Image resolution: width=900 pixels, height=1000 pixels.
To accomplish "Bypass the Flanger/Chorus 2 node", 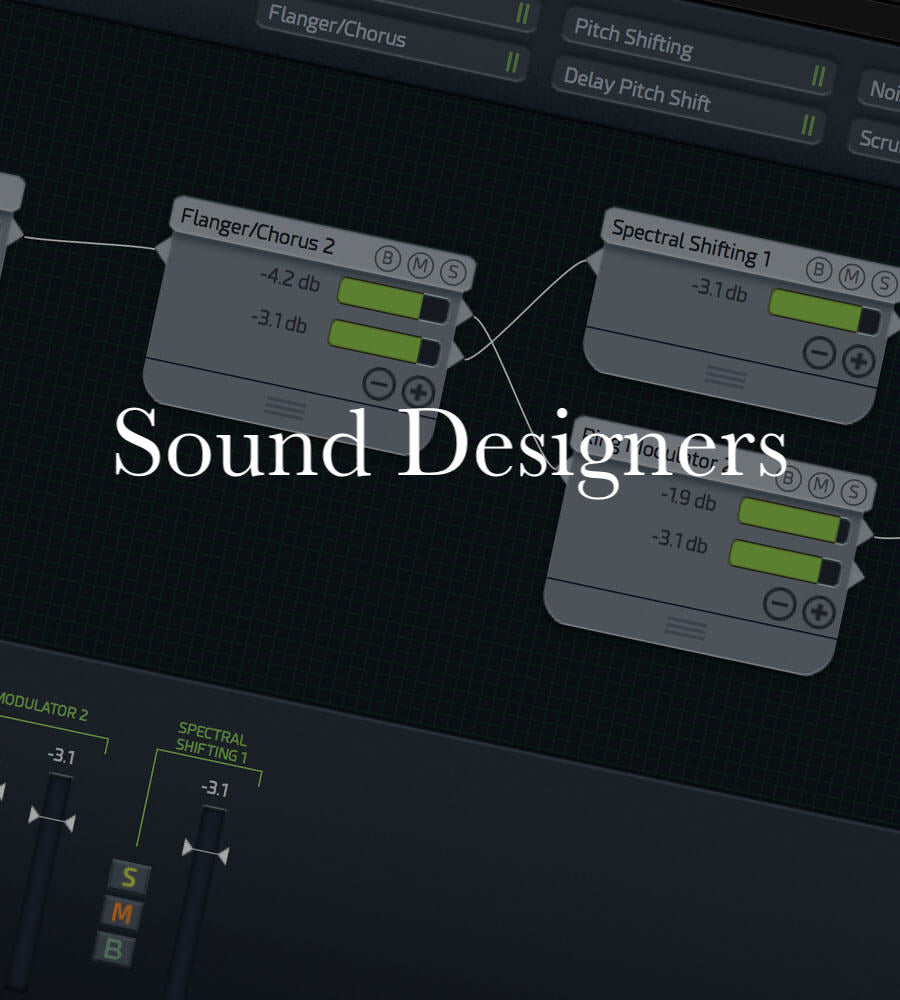I will 387,257.
